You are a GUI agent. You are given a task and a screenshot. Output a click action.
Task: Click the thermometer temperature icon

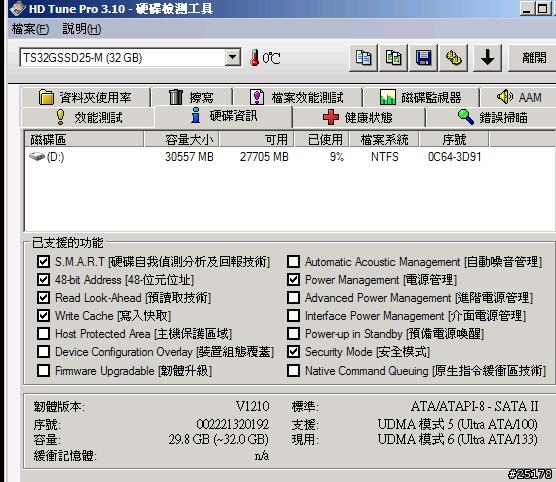pyautogui.click(x=254, y=58)
